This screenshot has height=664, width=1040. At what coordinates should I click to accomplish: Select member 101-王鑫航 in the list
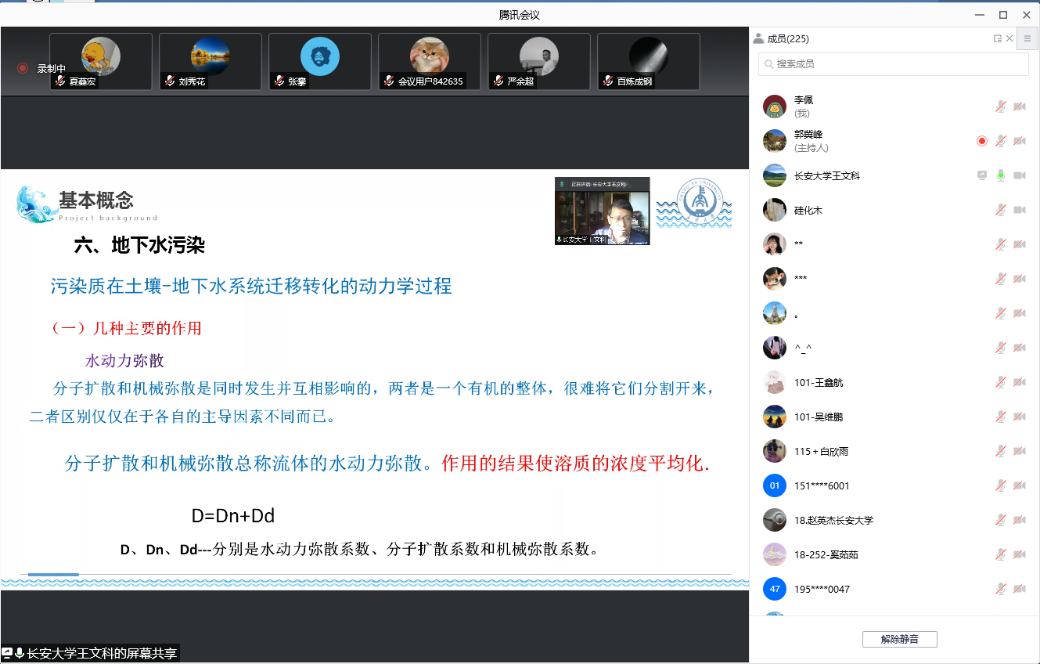(820, 382)
